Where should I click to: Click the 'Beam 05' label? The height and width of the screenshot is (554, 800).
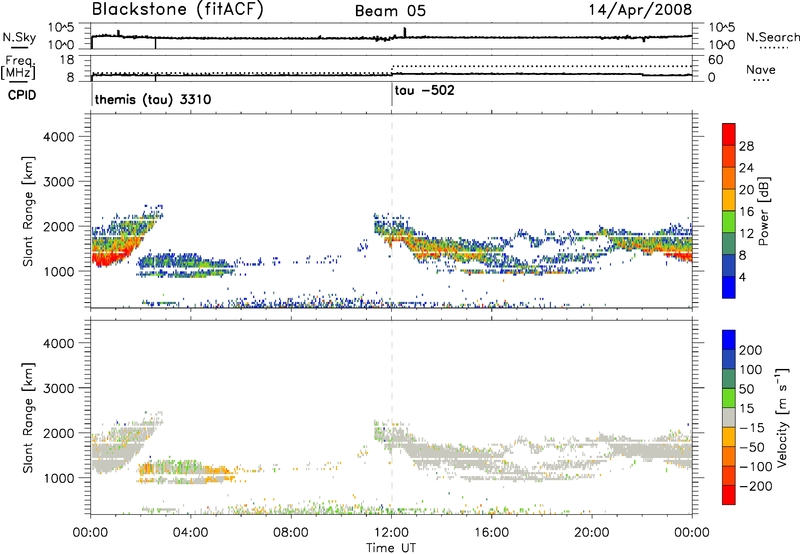(x=390, y=11)
